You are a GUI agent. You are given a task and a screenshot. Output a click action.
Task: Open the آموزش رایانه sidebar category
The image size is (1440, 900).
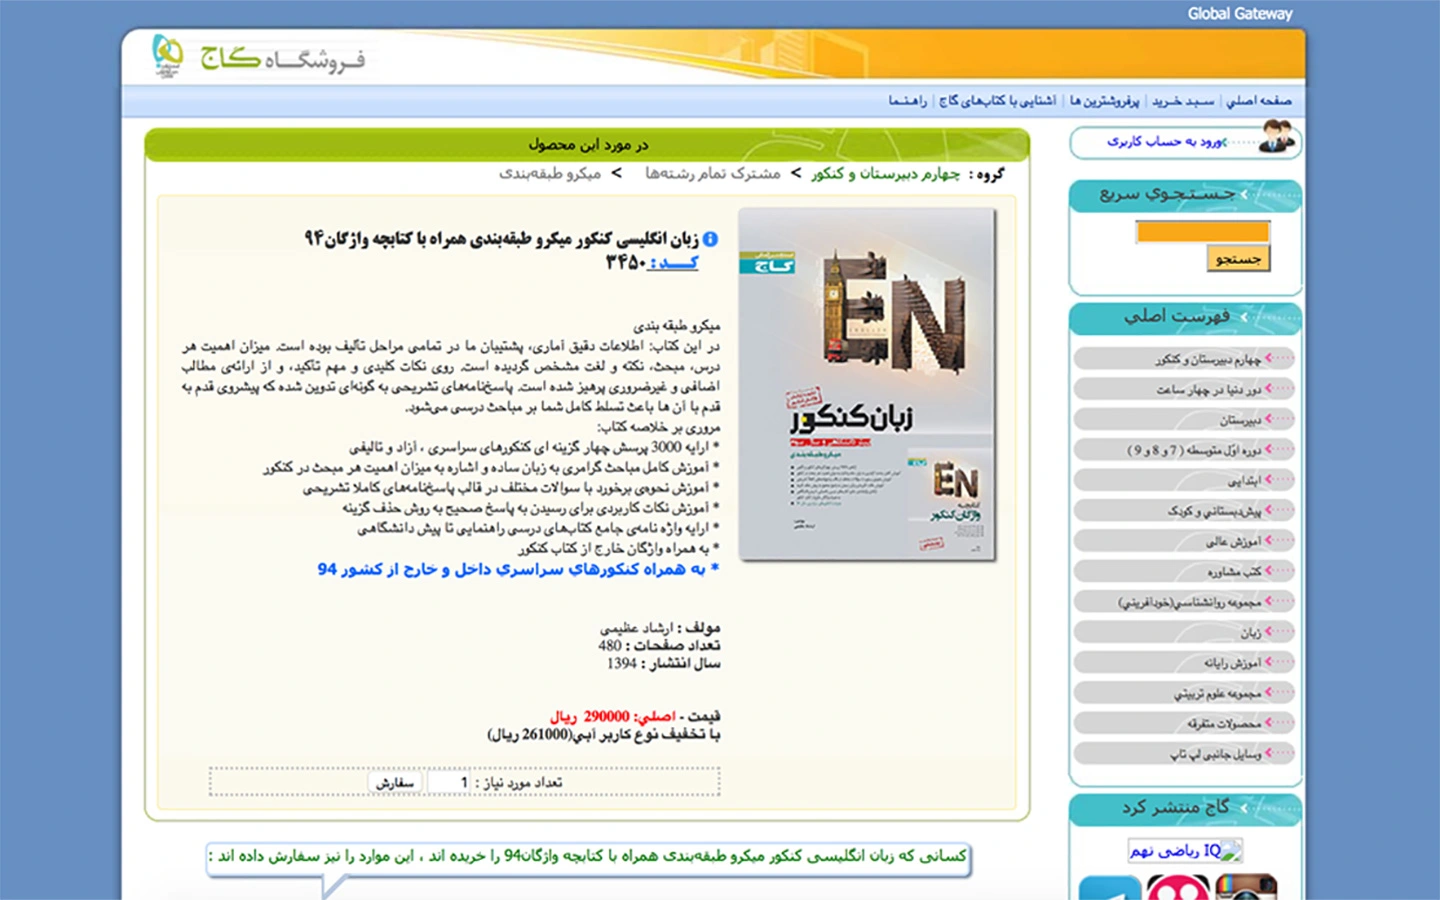(x=1185, y=662)
